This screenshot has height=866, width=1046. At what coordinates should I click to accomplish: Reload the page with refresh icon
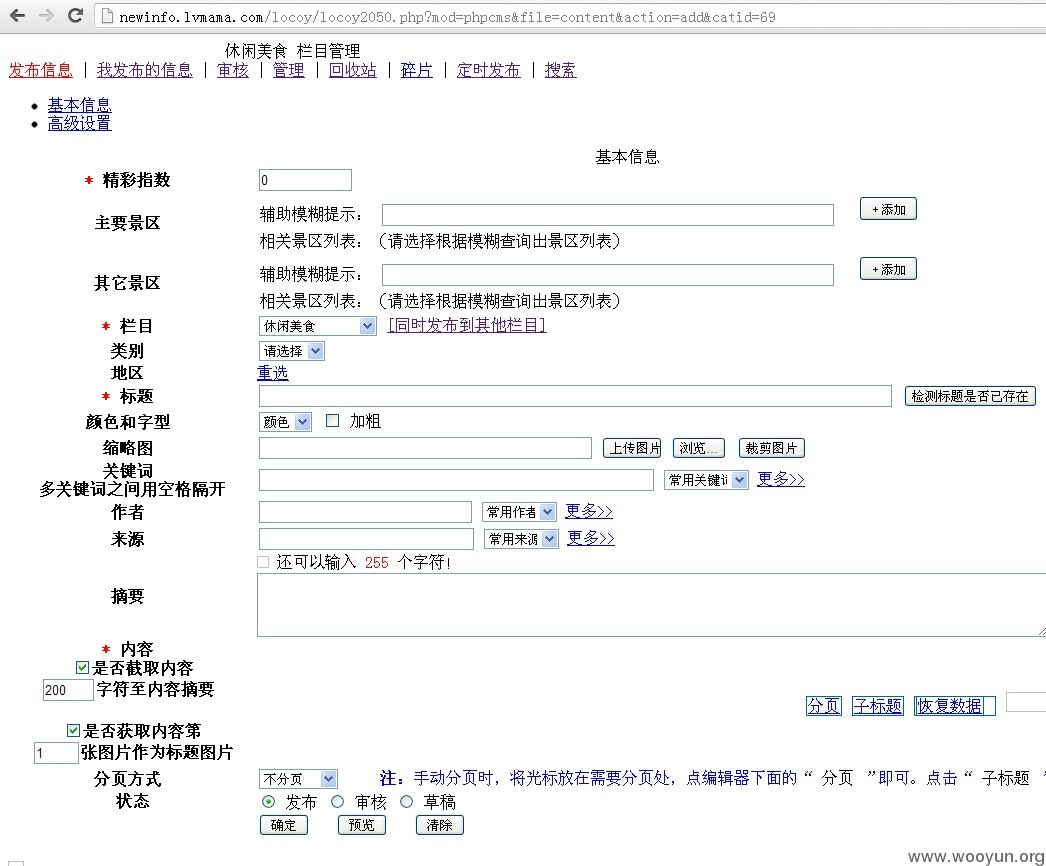click(x=75, y=15)
